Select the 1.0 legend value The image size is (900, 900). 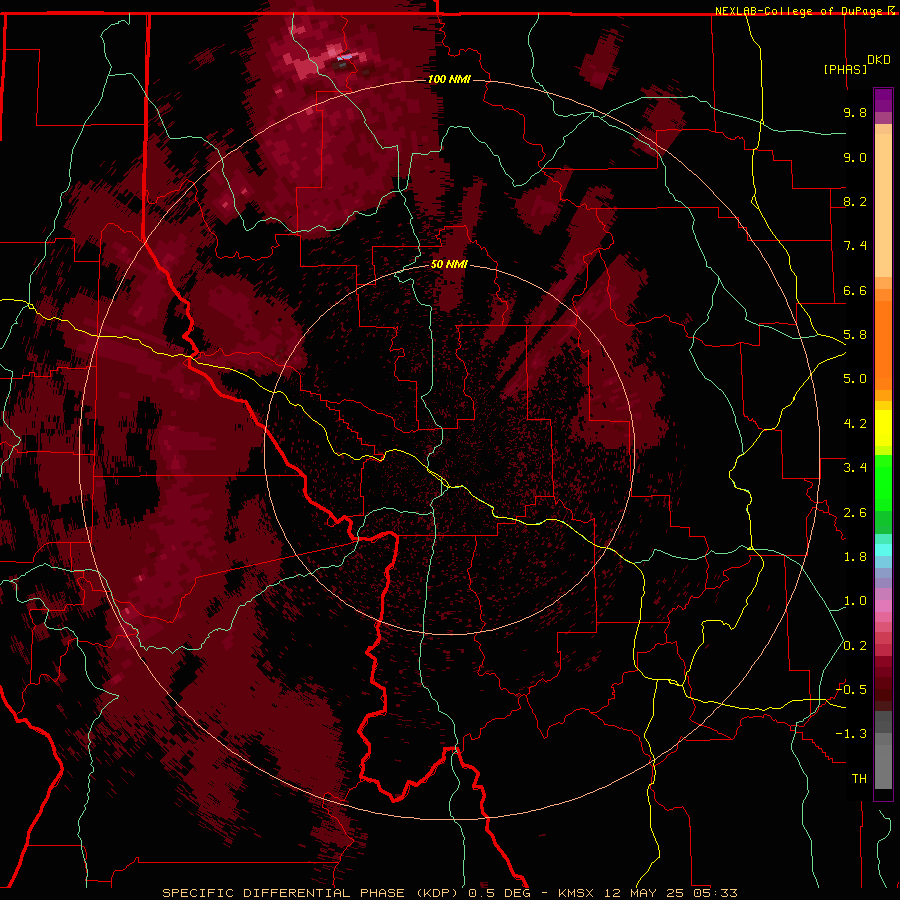(855, 601)
